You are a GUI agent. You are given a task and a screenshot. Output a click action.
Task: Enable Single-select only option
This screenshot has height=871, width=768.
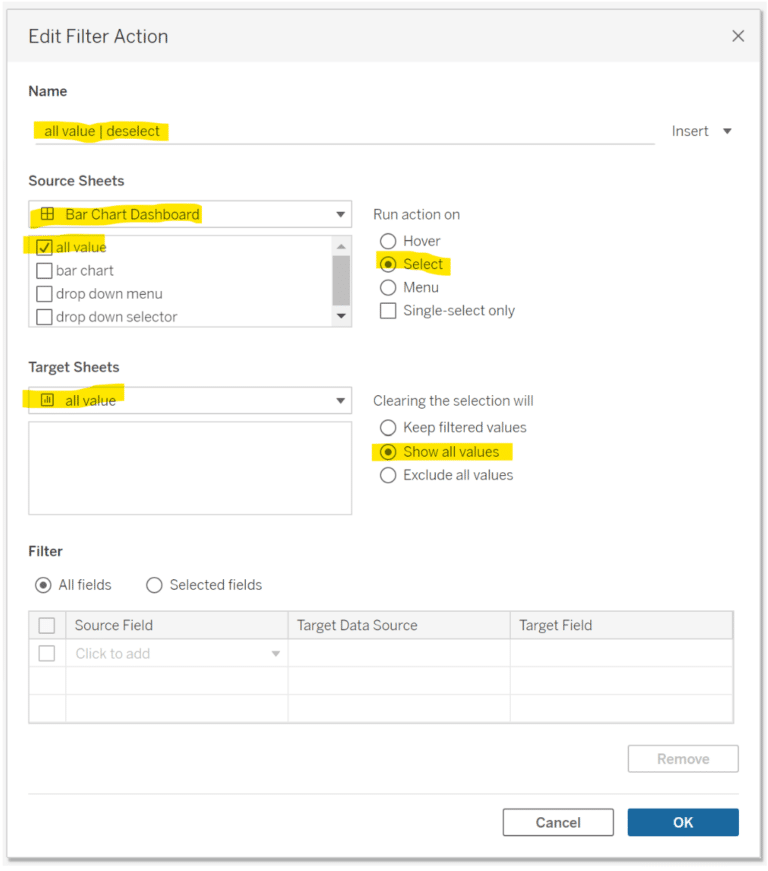click(x=388, y=310)
